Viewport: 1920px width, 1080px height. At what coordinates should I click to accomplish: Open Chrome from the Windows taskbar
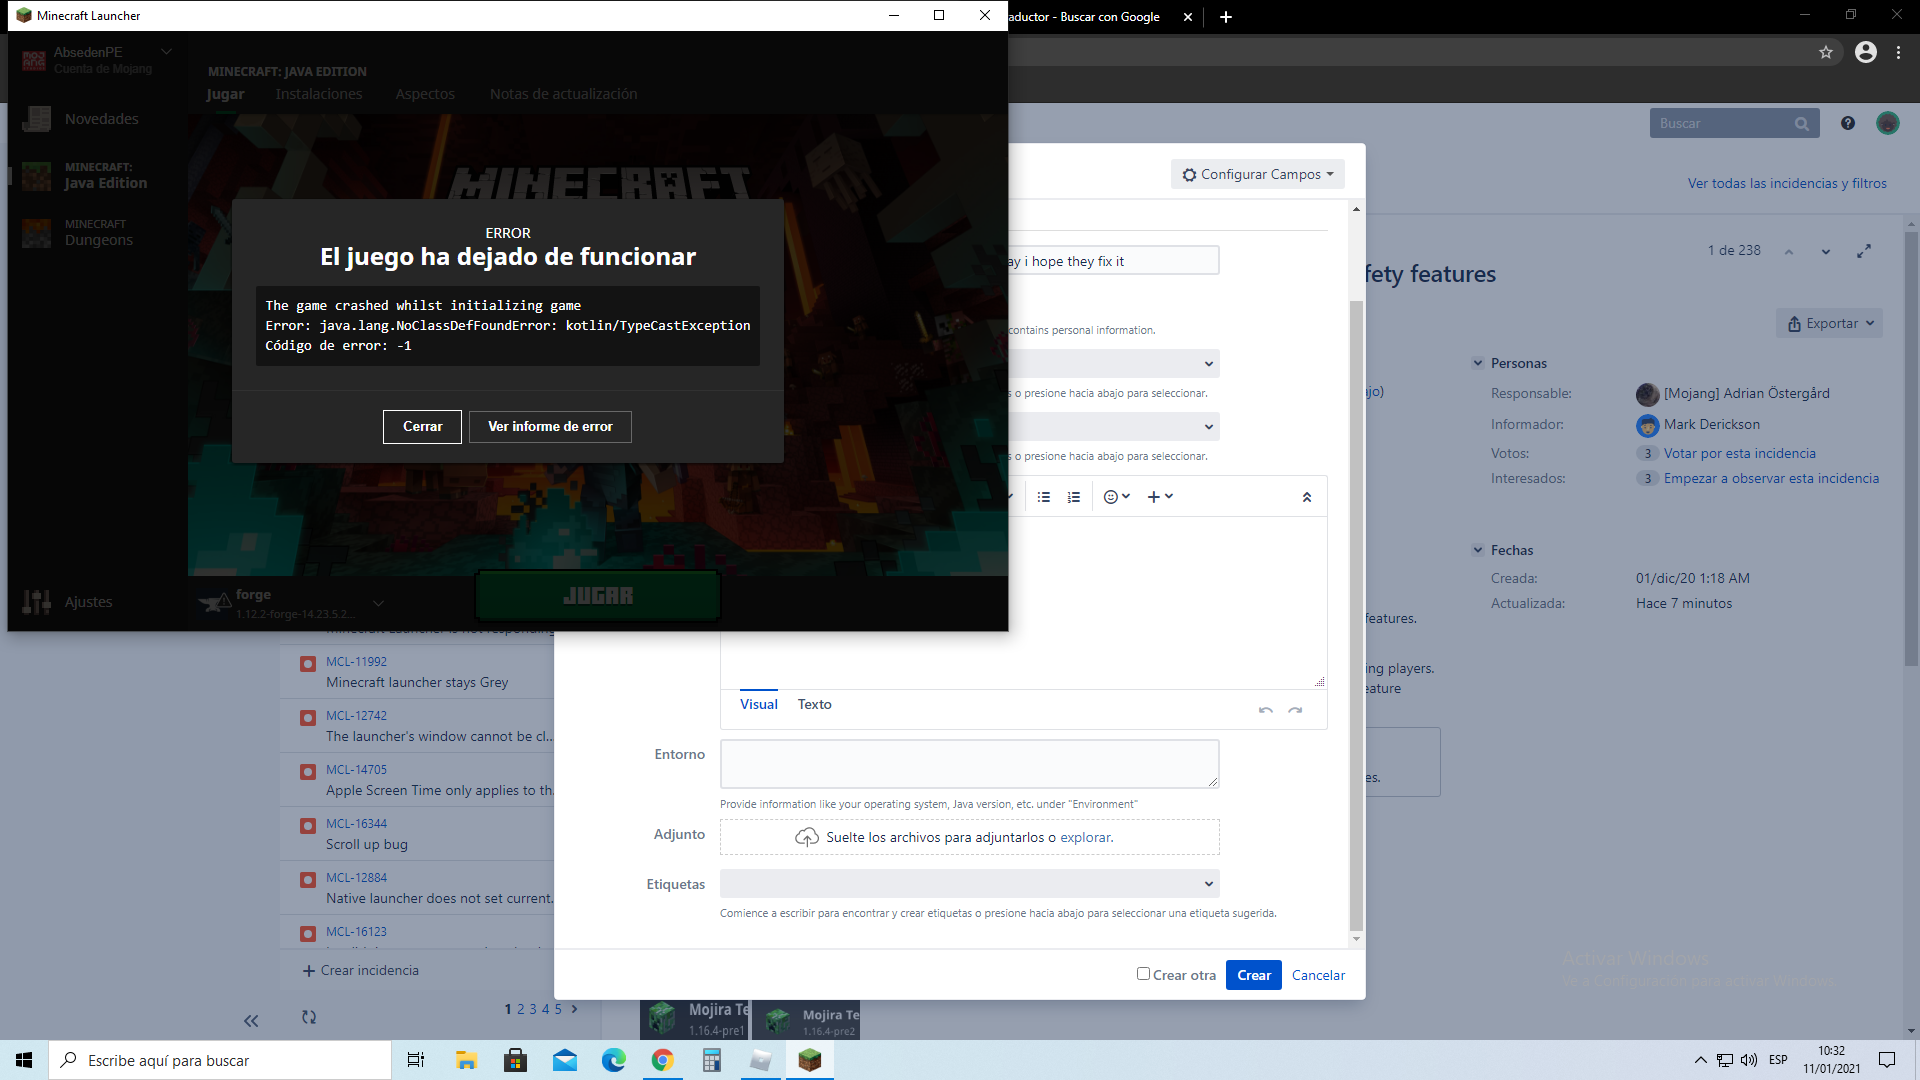[662, 1060]
